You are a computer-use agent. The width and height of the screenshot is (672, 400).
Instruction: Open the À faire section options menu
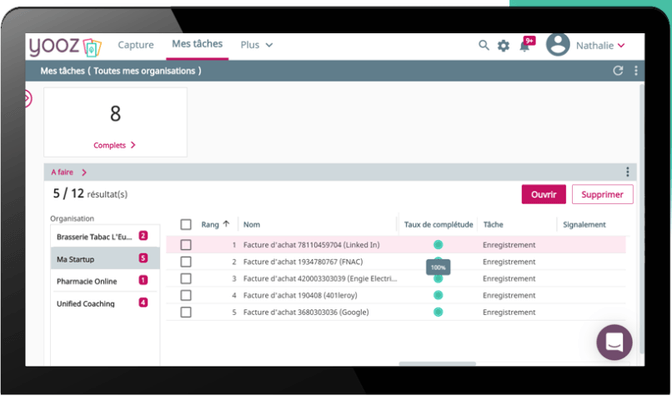[628, 172]
